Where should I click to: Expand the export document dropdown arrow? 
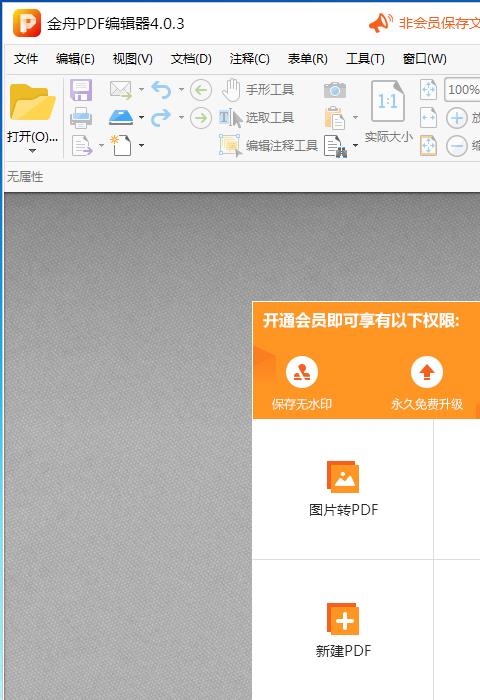click(101, 146)
